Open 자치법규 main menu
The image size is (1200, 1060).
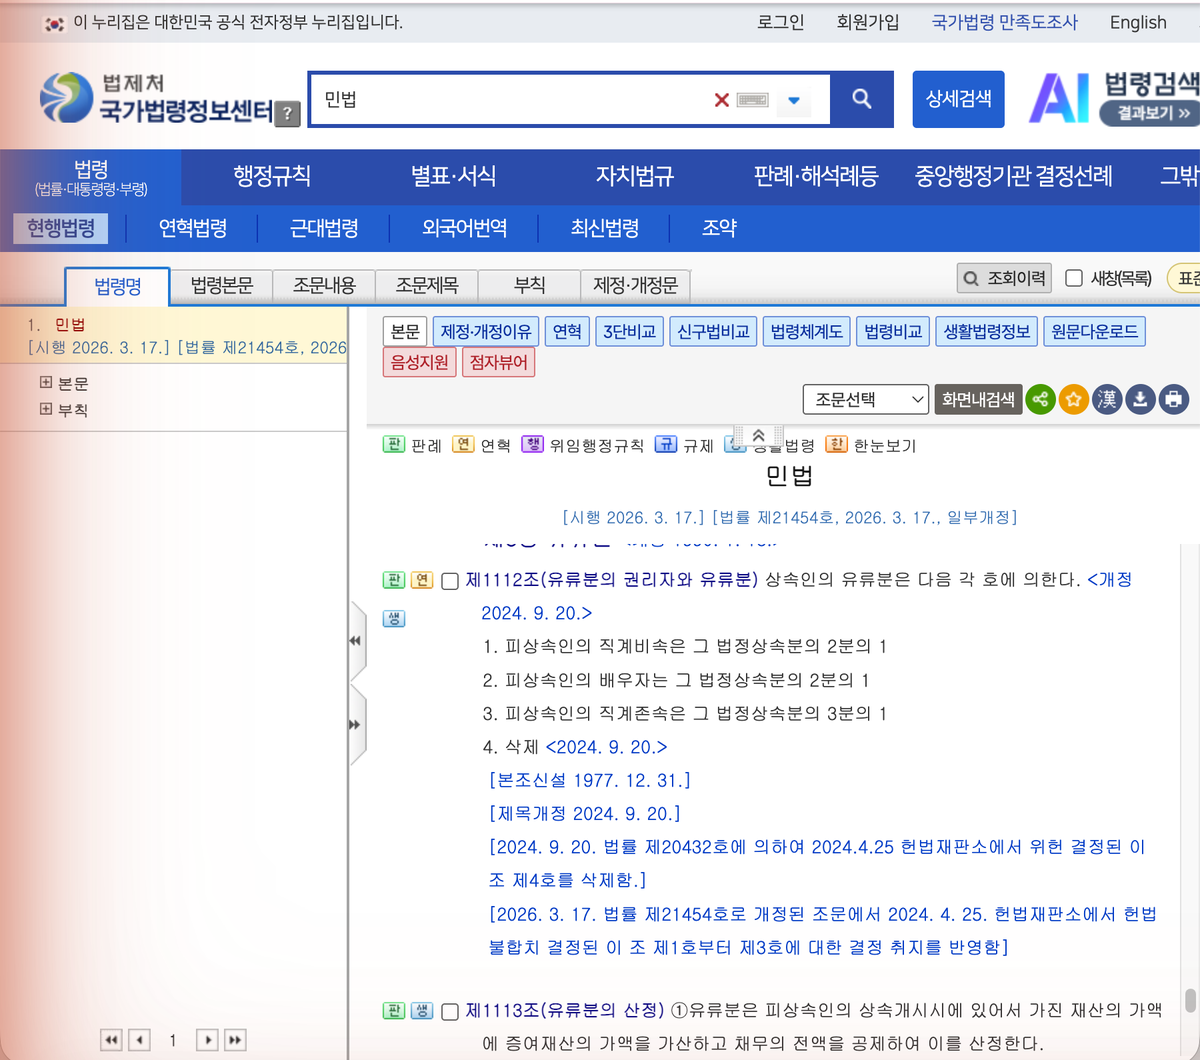coord(635,177)
